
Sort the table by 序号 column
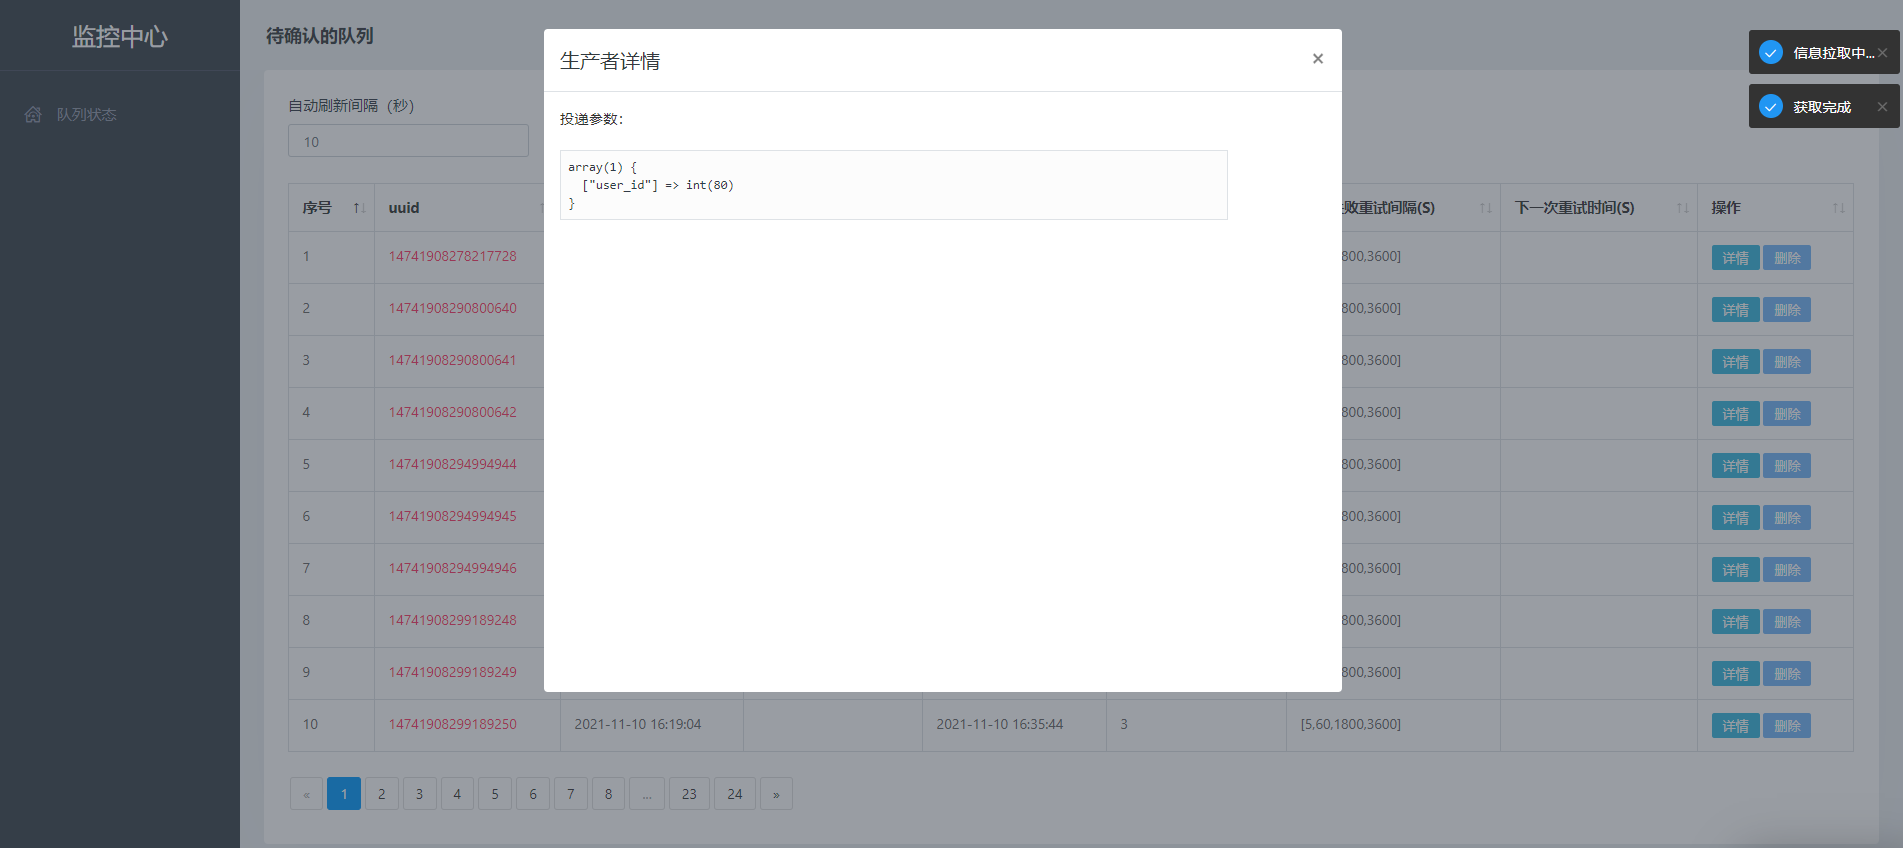359,208
